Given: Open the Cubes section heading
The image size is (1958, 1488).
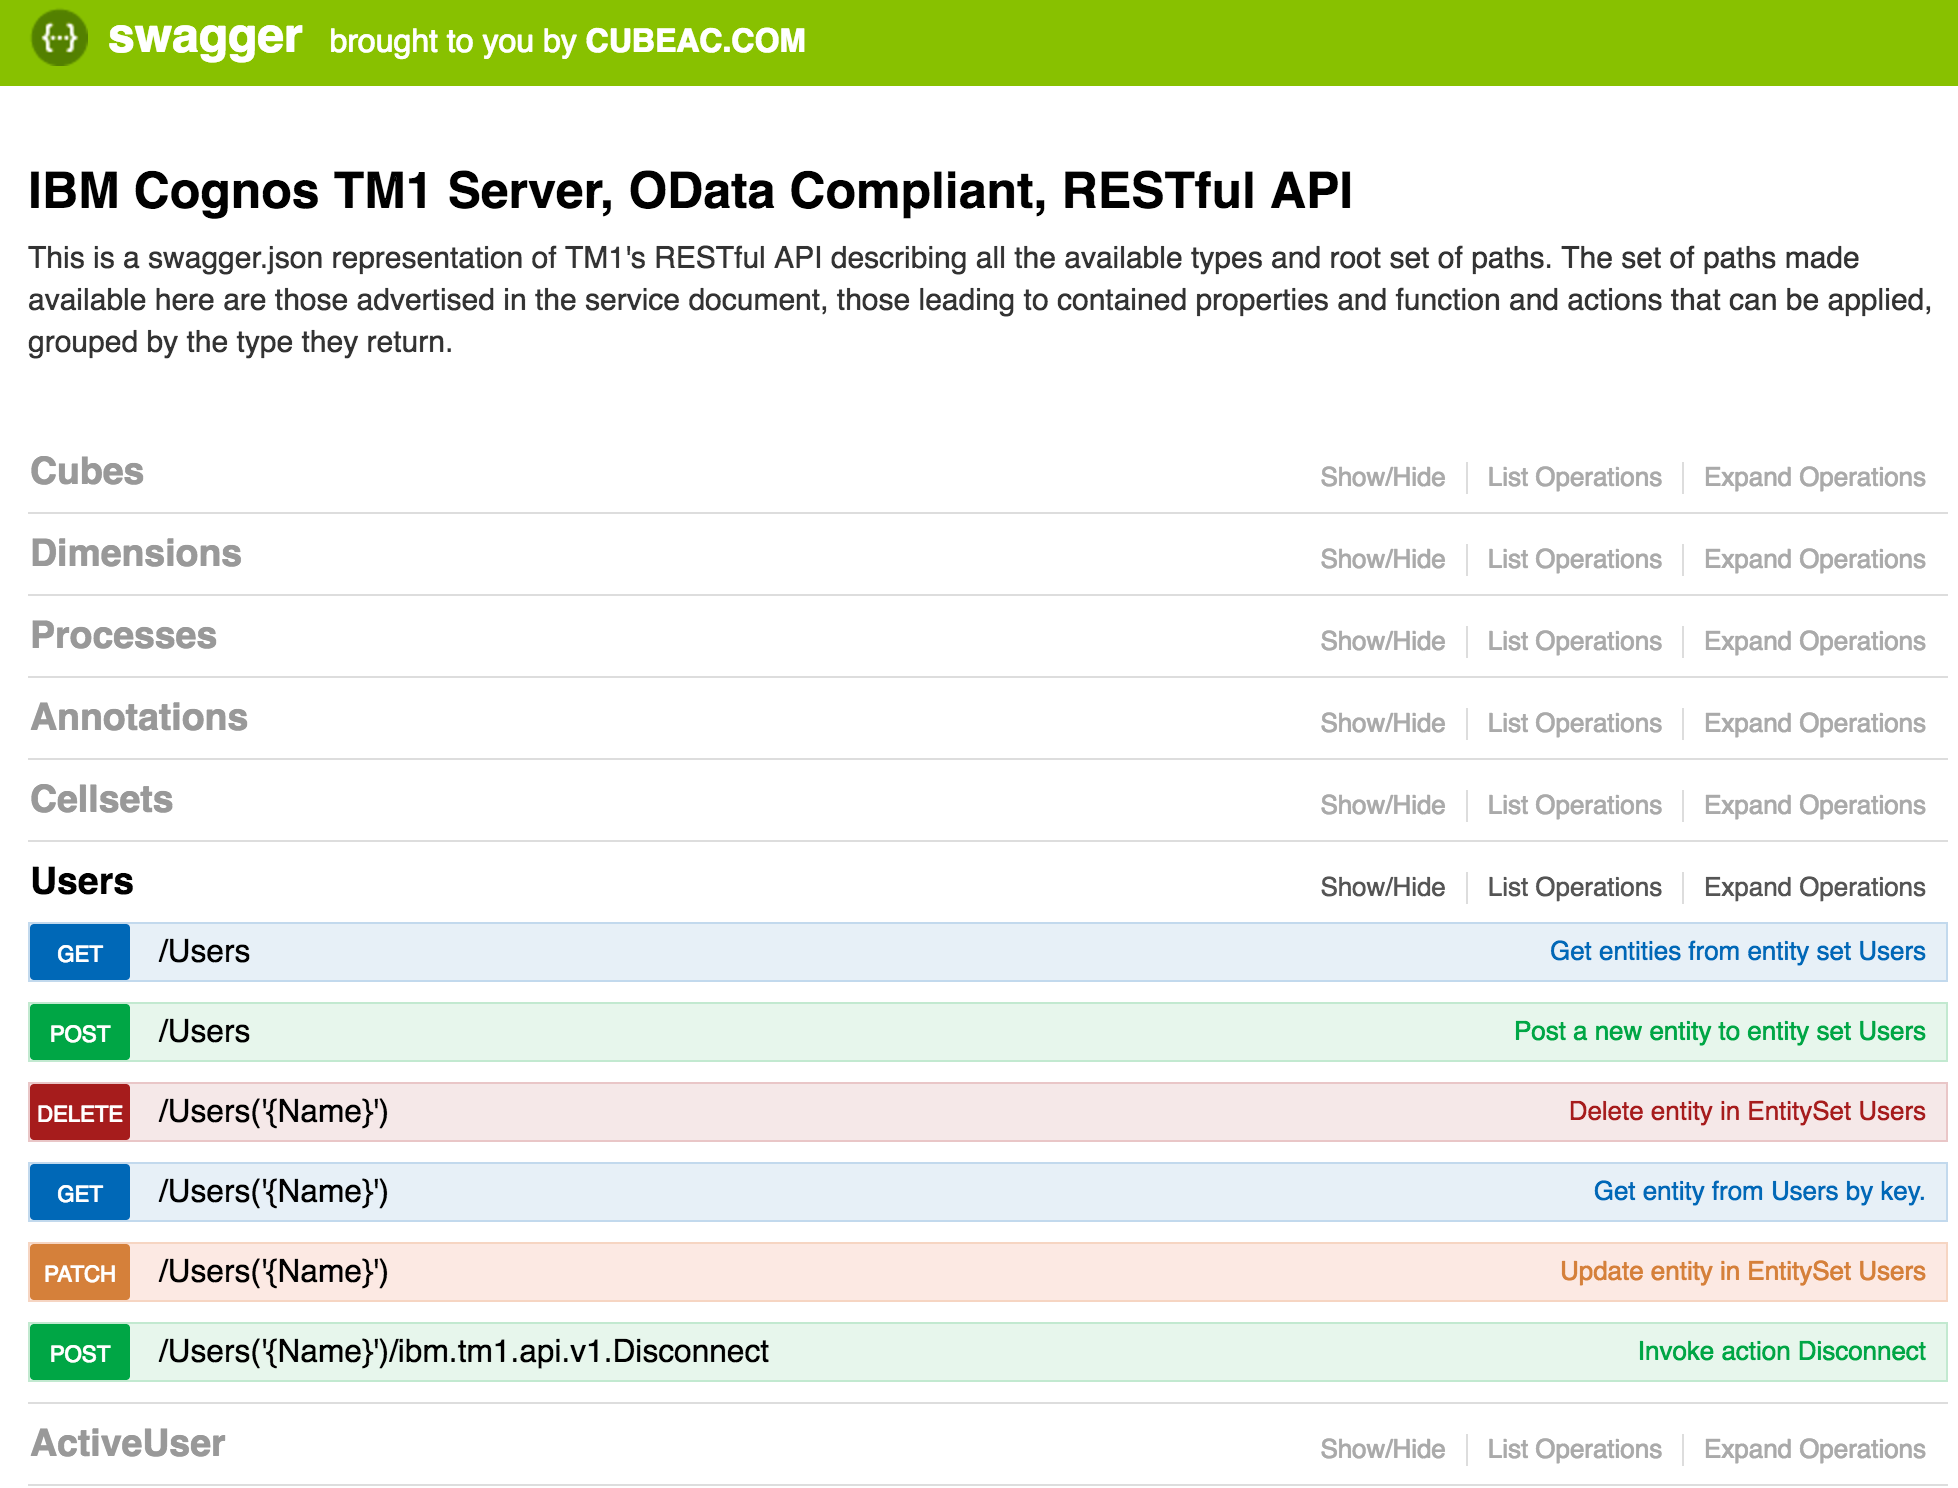Looking at the screenshot, I should pos(87,471).
